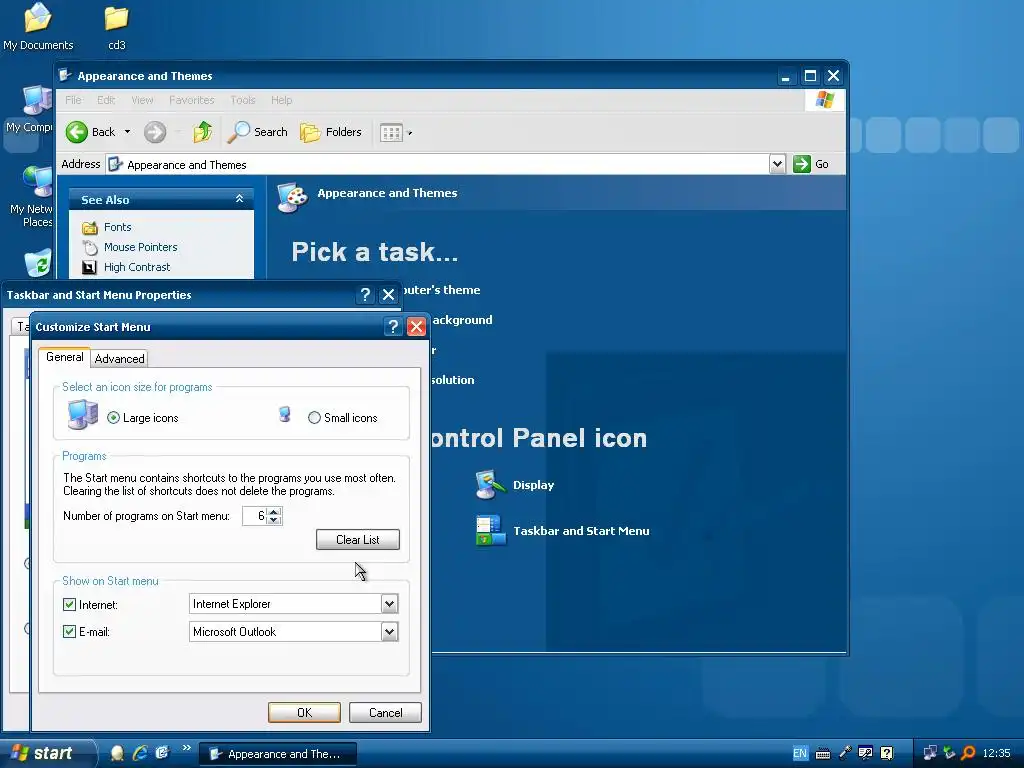Click the language bar help icon
Screen dimensions: 1024x768
pyautogui.click(x=887, y=753)
